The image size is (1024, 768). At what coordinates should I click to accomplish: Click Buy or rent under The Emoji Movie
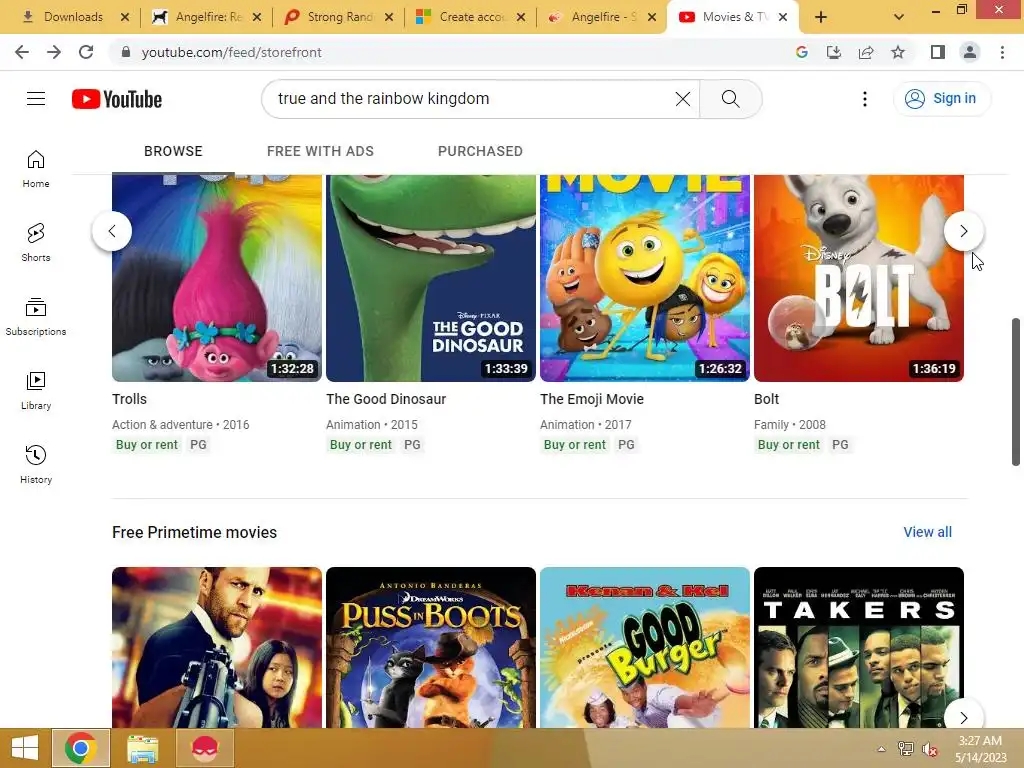575,445
